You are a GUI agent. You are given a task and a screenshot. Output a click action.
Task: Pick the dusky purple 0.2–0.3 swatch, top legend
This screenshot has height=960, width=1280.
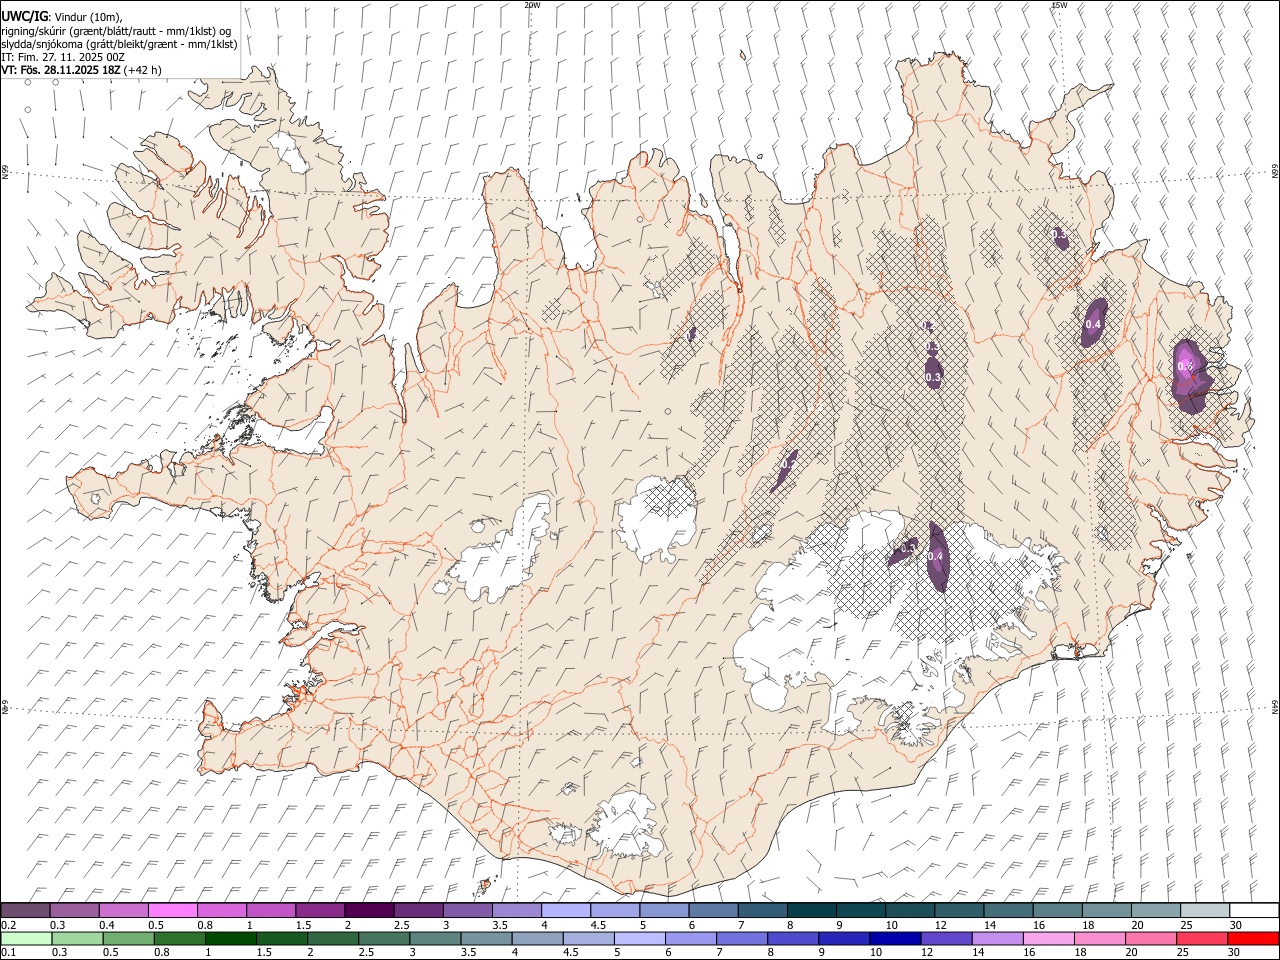point(25,910)
